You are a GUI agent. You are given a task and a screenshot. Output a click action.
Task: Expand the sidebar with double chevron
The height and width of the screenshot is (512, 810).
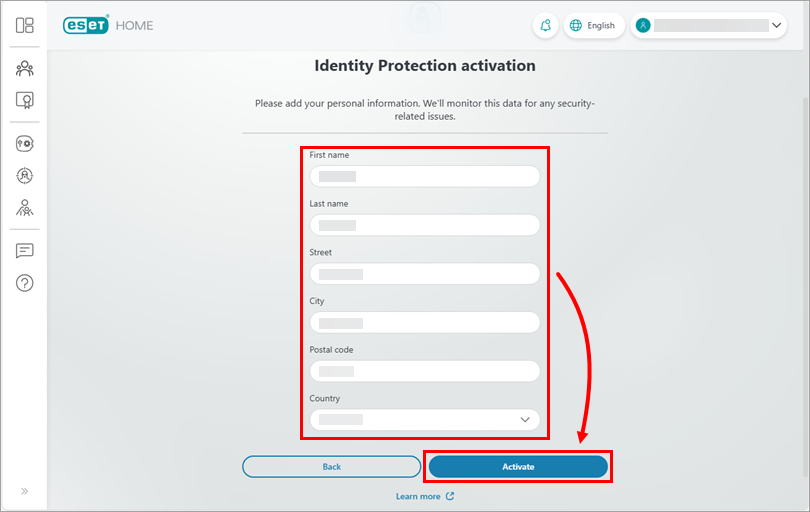[25, 491]
